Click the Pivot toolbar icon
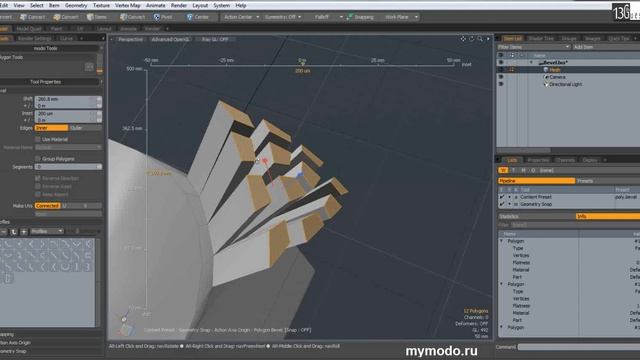 [x=157, y=17]
